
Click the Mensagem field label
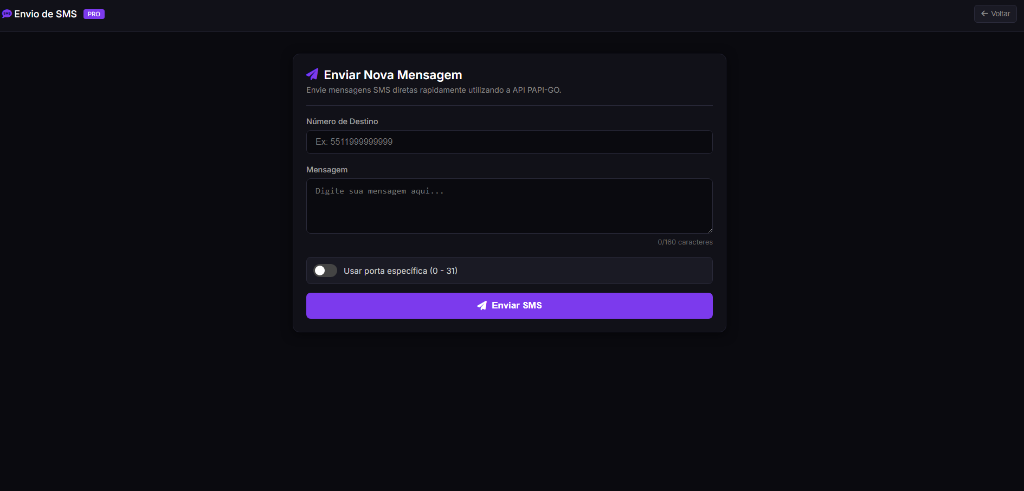tap(327, 169)
